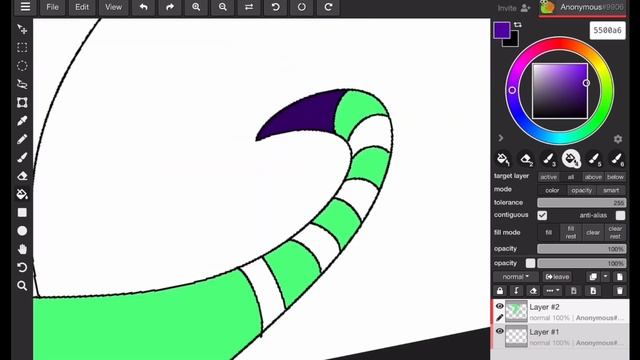Select the Ellipse selection tool
Image resolution: width=640 pixels, height=360 pixels.
click(22, 66)
